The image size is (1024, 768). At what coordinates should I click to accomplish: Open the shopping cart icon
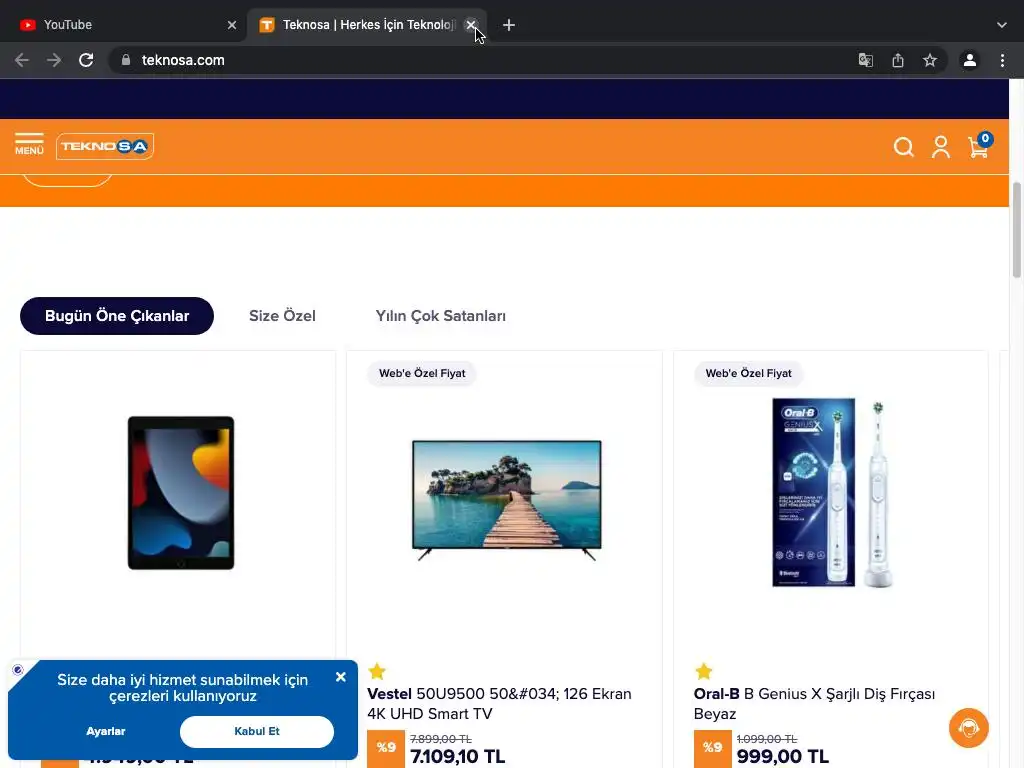(x=979, y=146)
